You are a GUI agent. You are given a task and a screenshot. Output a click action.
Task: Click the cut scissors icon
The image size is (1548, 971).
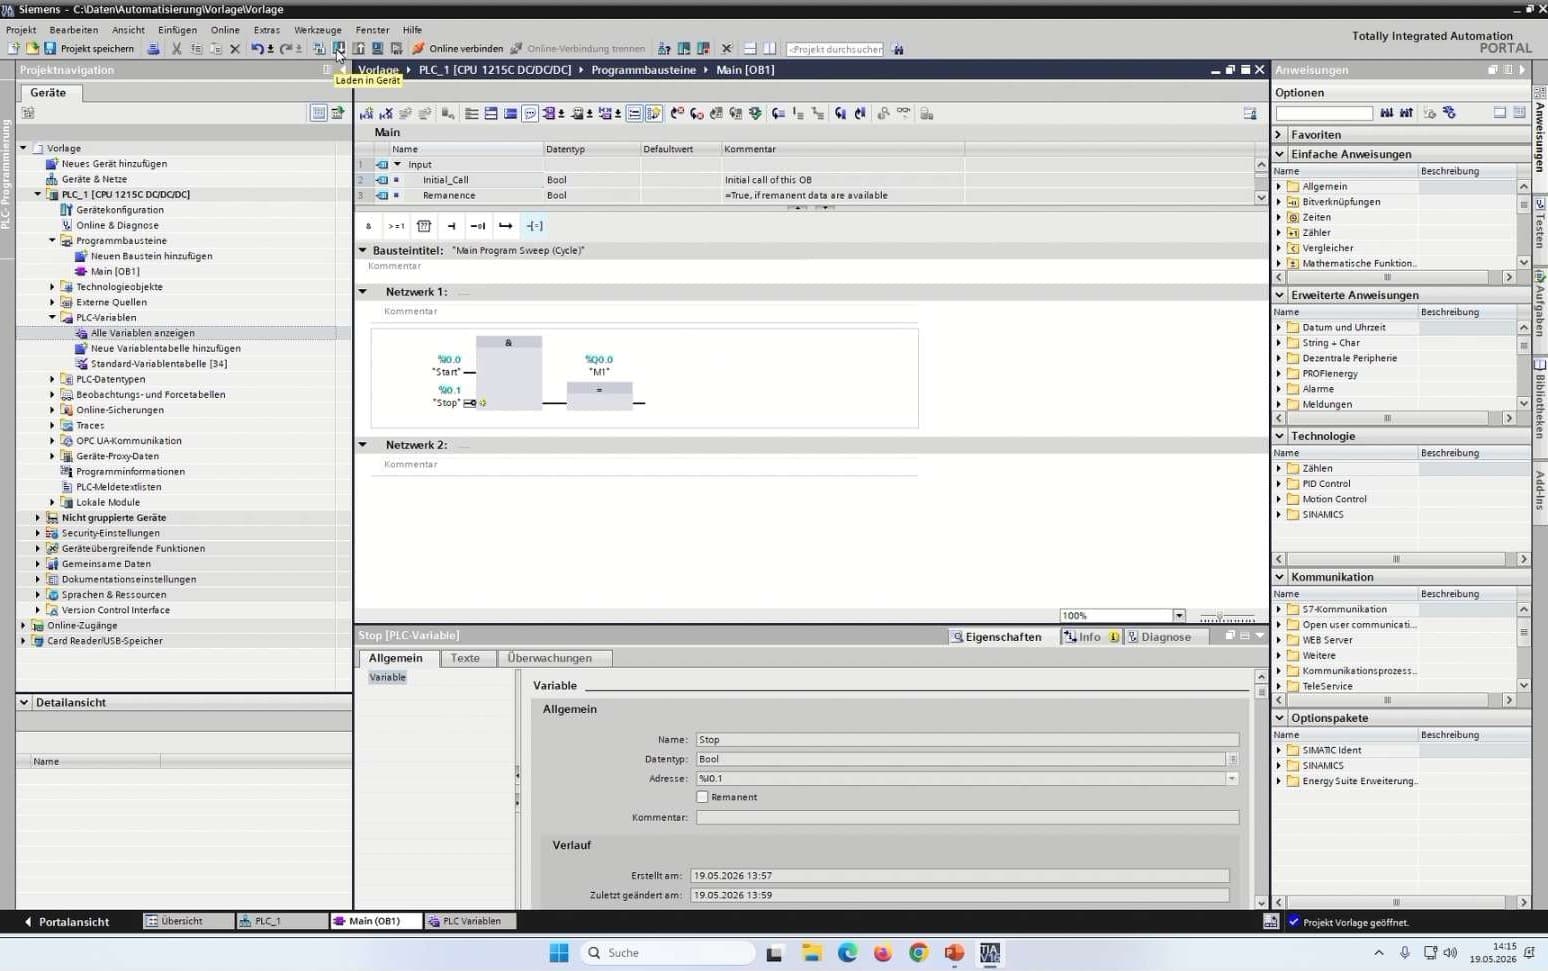pyautogui.click(x=177, y=48)
